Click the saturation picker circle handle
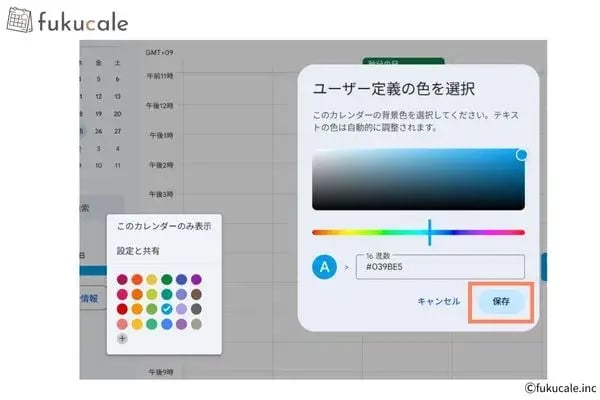 click(521, 154)
